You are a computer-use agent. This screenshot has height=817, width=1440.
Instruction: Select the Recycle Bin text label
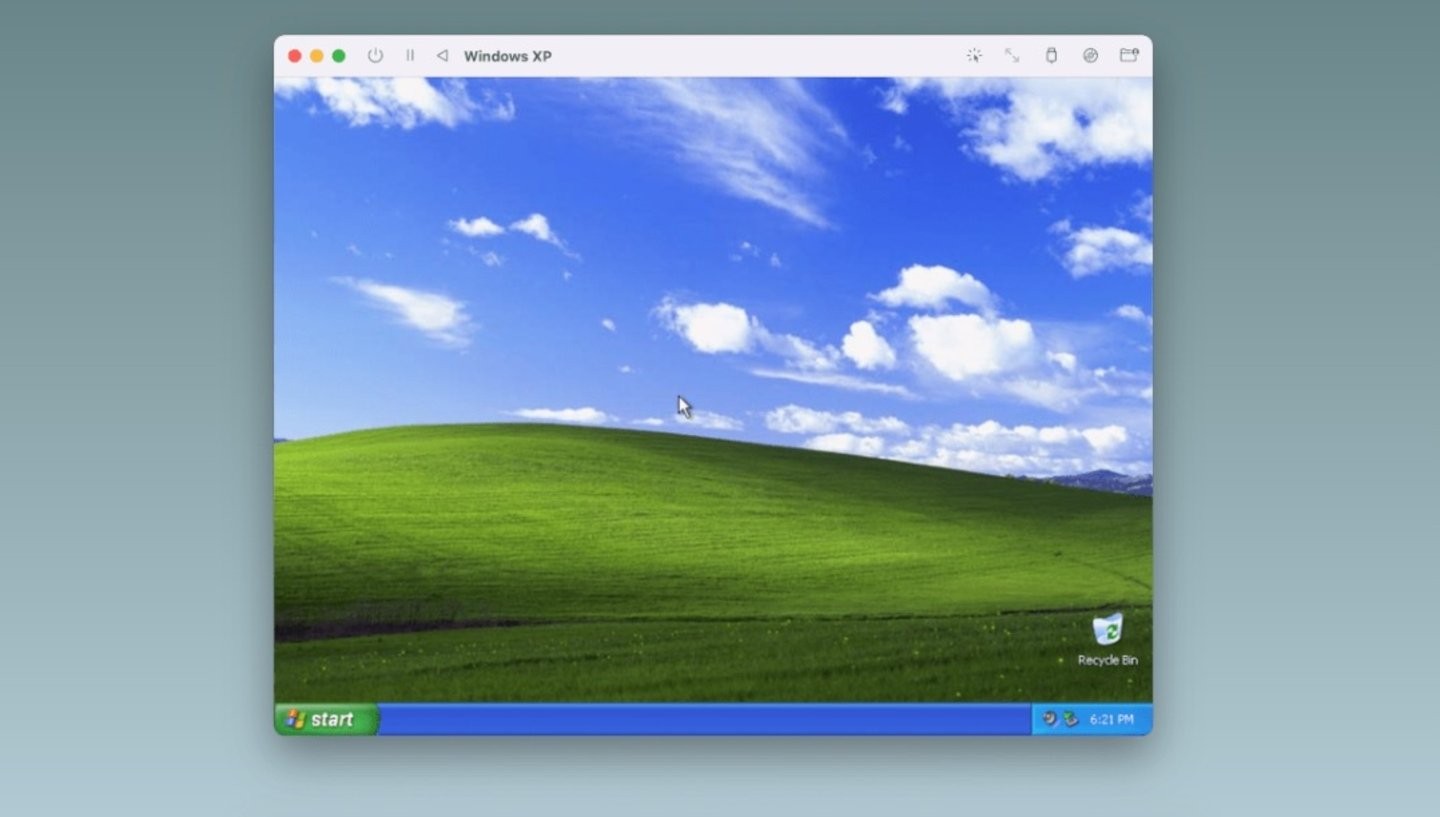click(x=1107, y=660)
